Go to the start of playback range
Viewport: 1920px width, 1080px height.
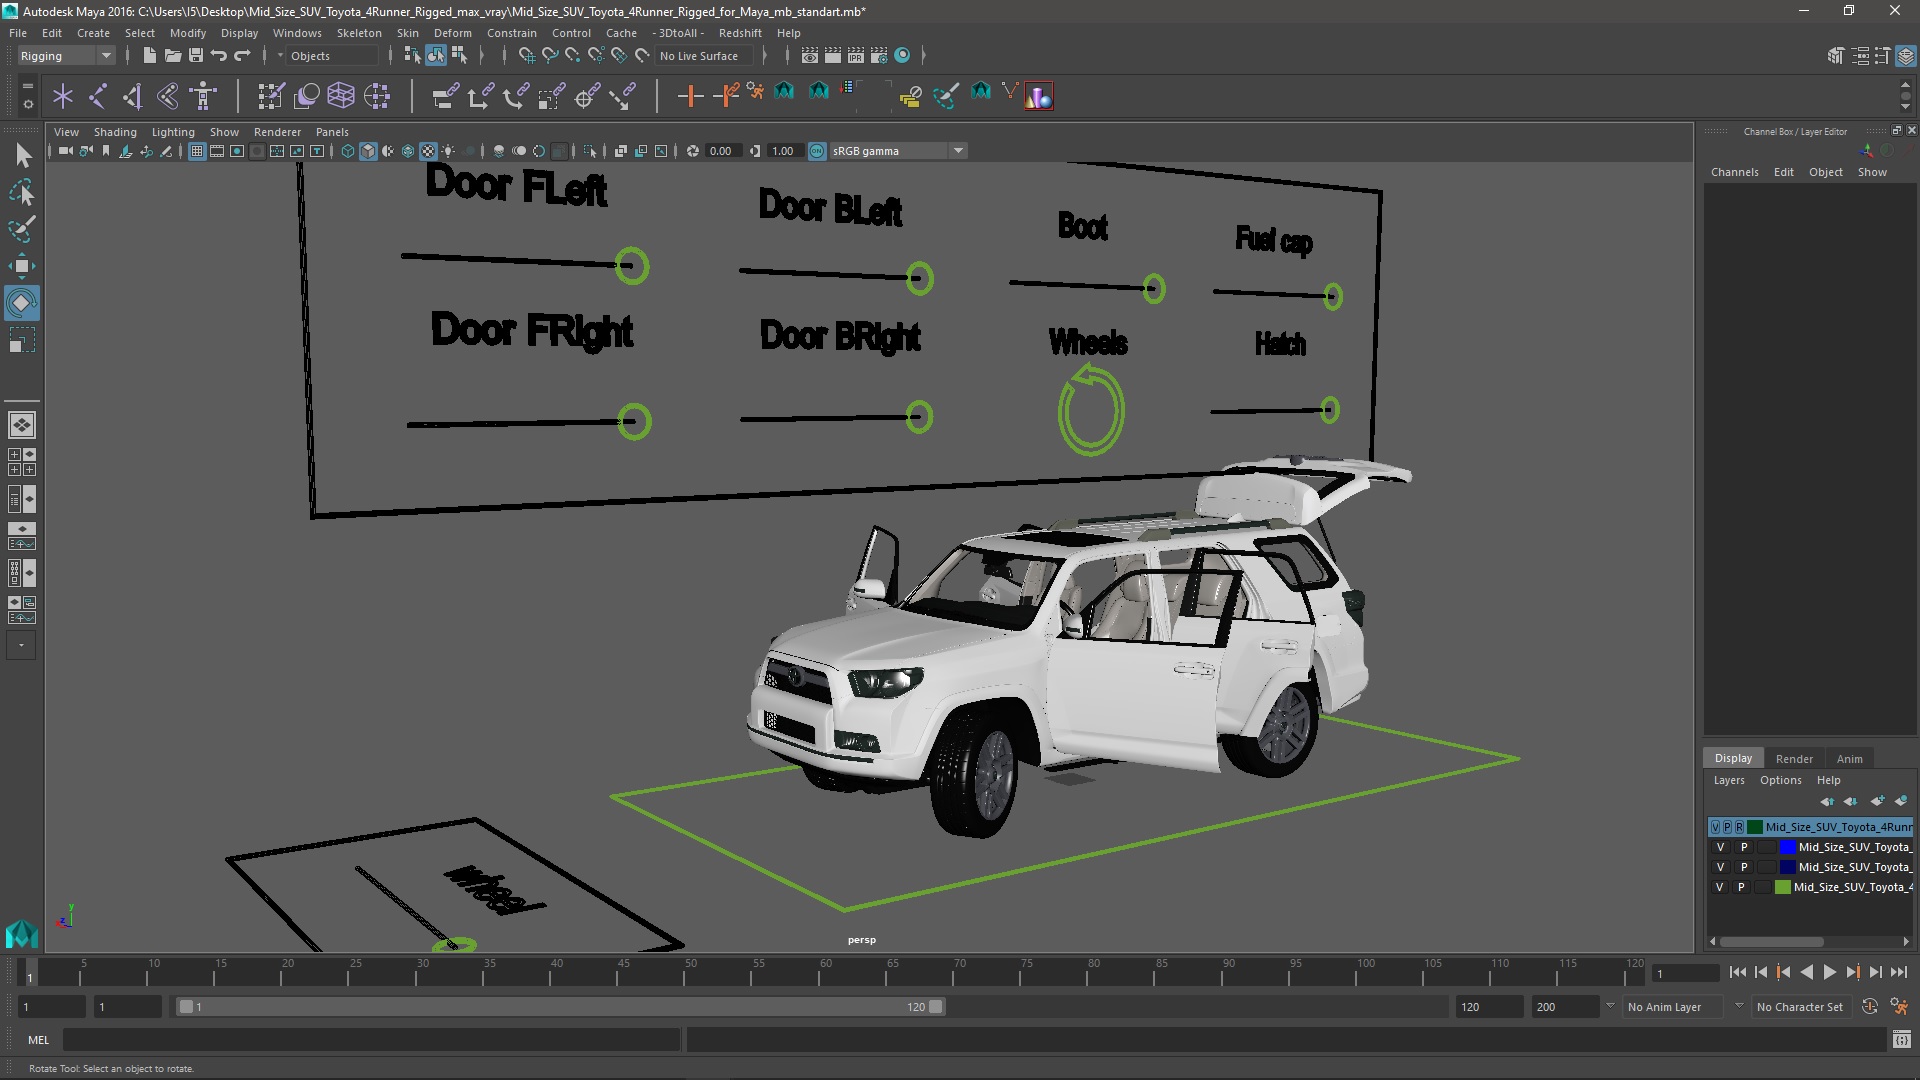(x=1737, y=972)
